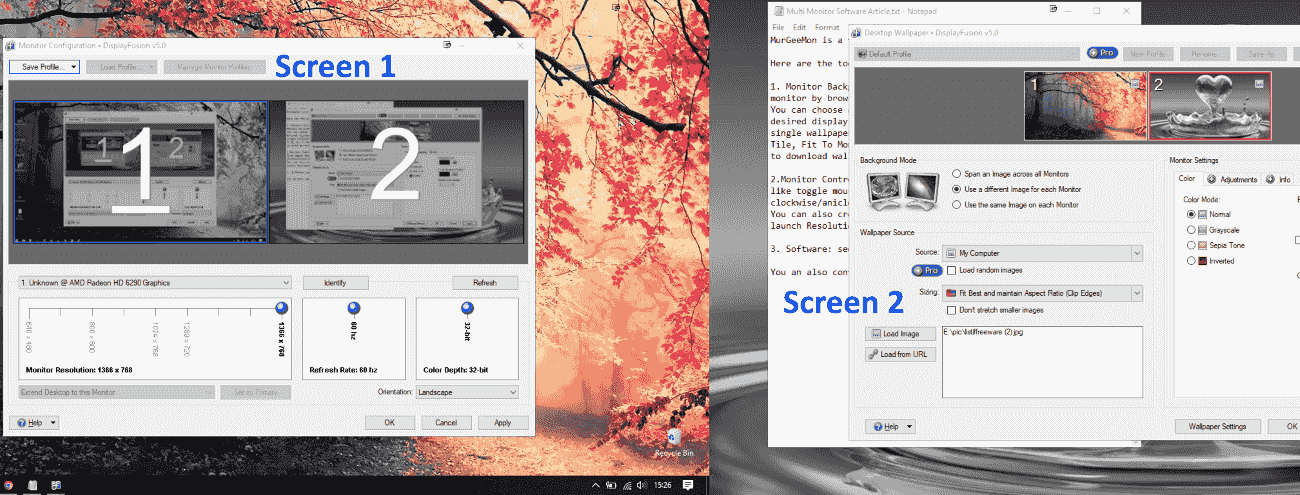
Task: Select monitor 2 in the Monitor Configuration layout
Action: 397,170
